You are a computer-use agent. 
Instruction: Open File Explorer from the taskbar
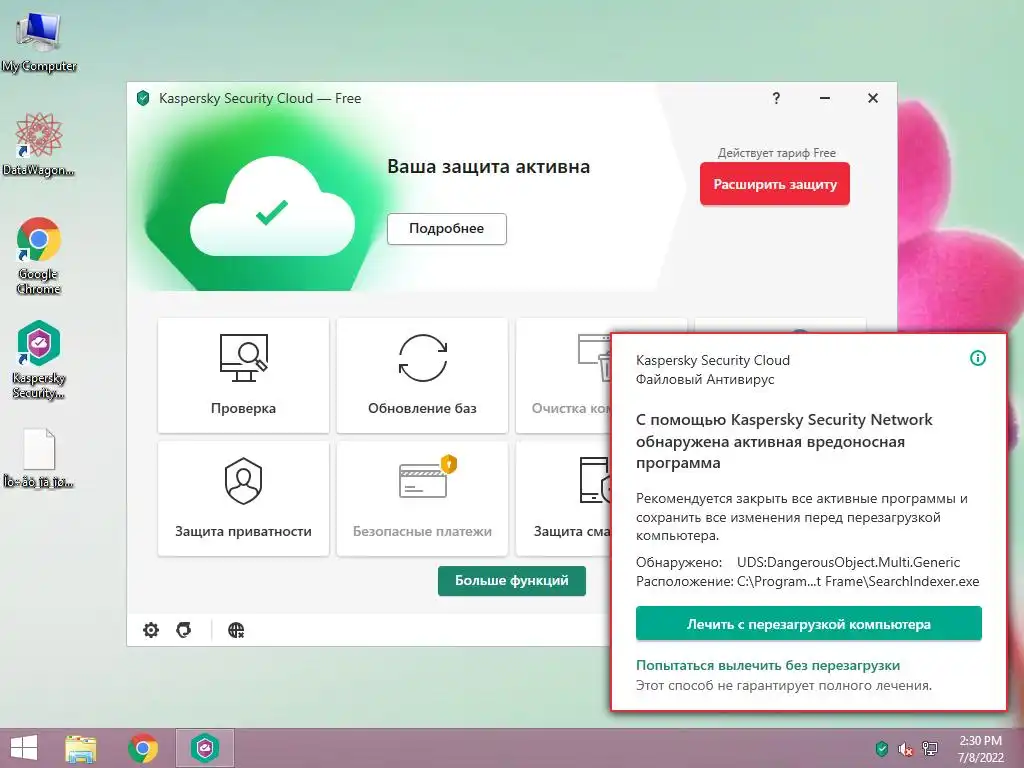tap(80, 748)
